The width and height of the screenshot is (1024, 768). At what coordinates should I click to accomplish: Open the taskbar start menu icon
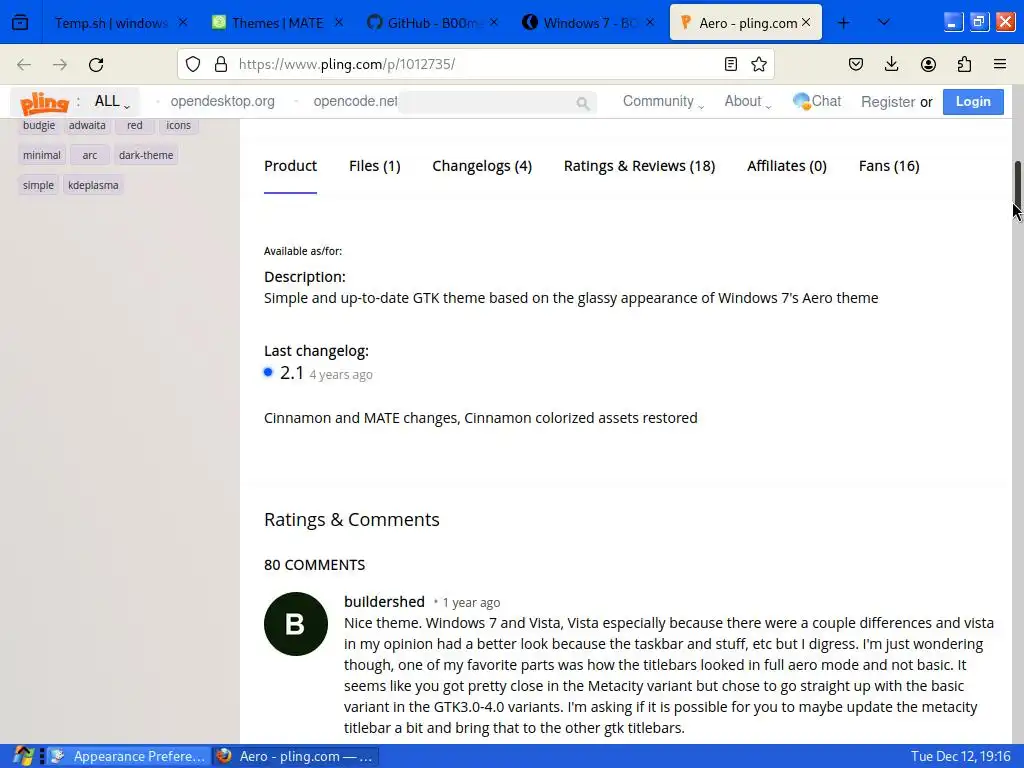click(x=24, y=756)
